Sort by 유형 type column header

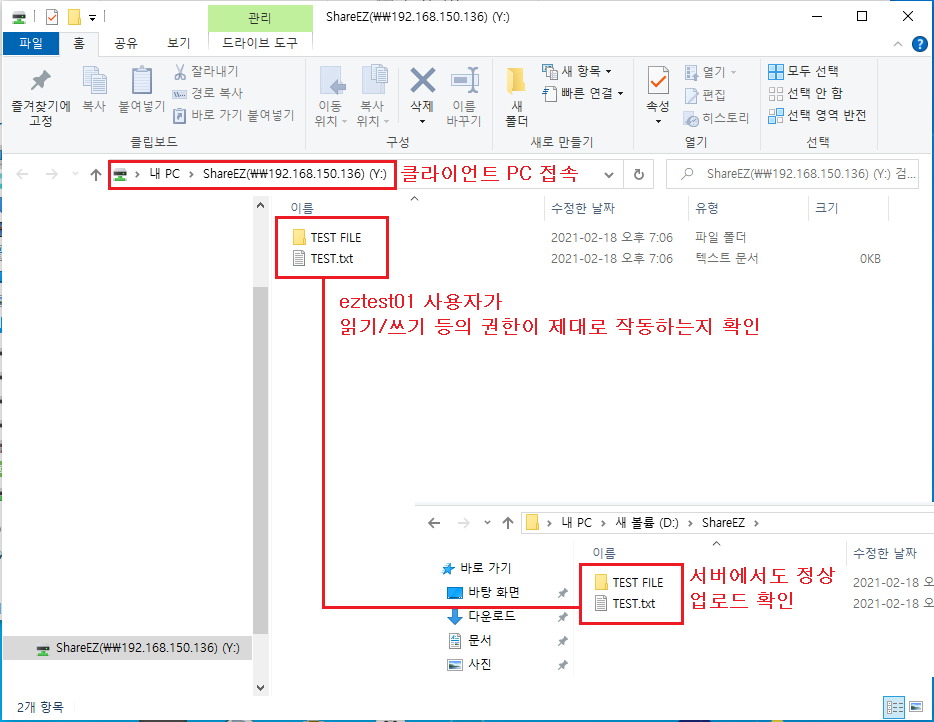[707, 208]
